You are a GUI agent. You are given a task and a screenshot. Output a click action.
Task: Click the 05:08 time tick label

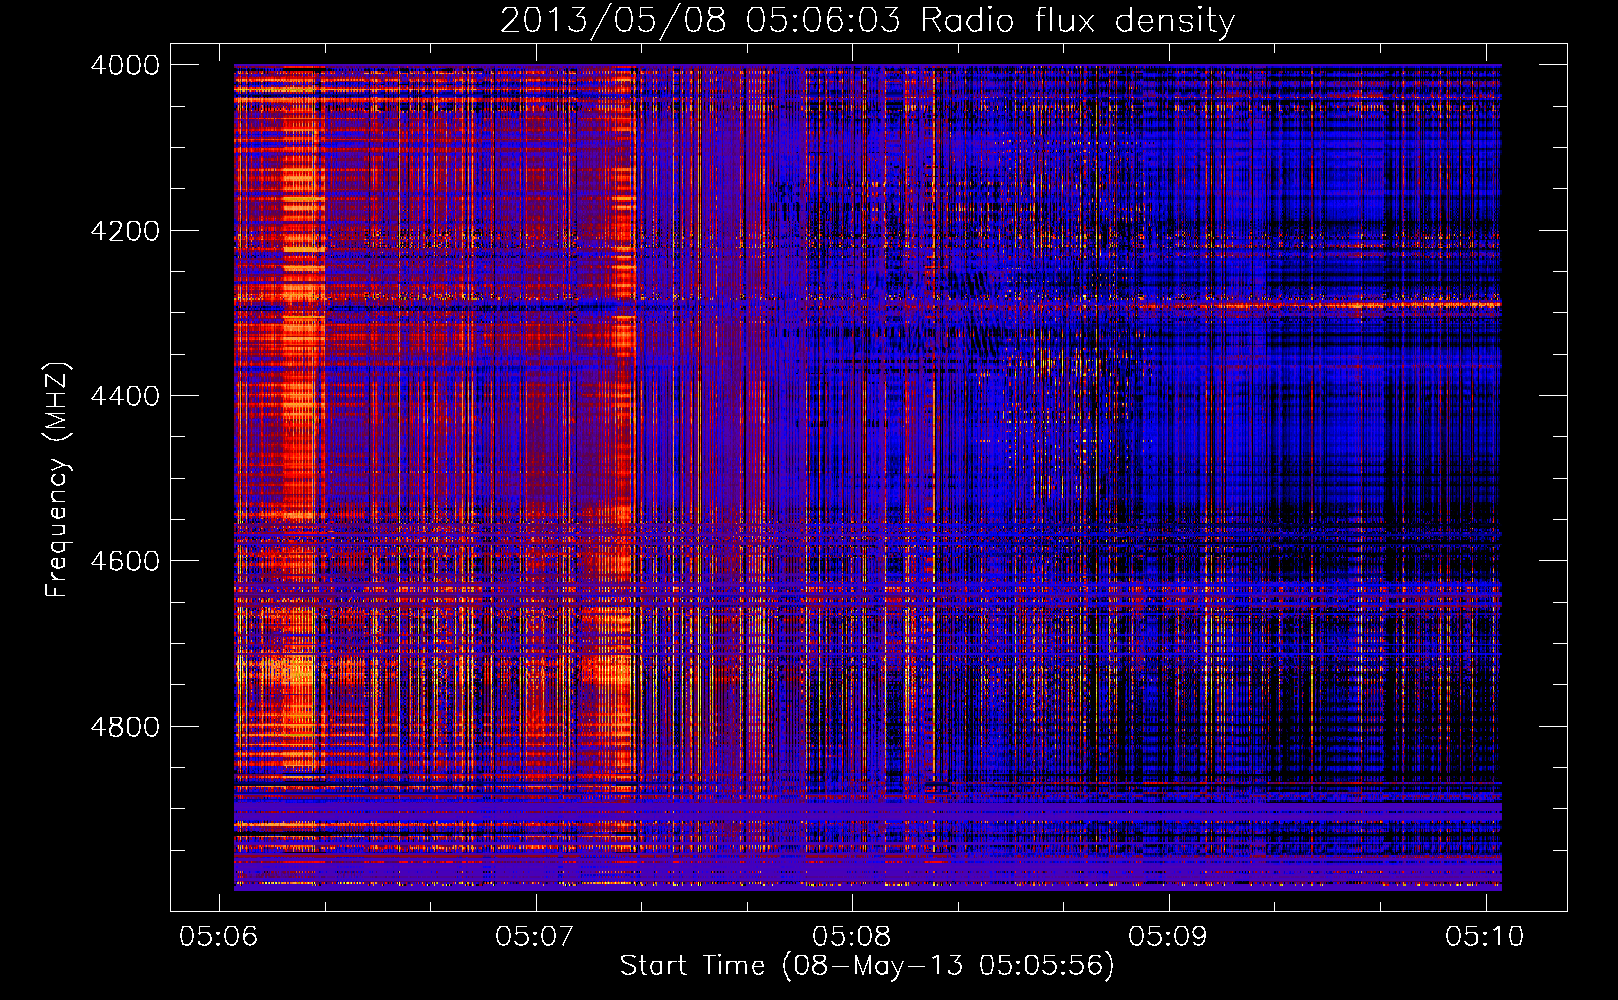point(851,936)
